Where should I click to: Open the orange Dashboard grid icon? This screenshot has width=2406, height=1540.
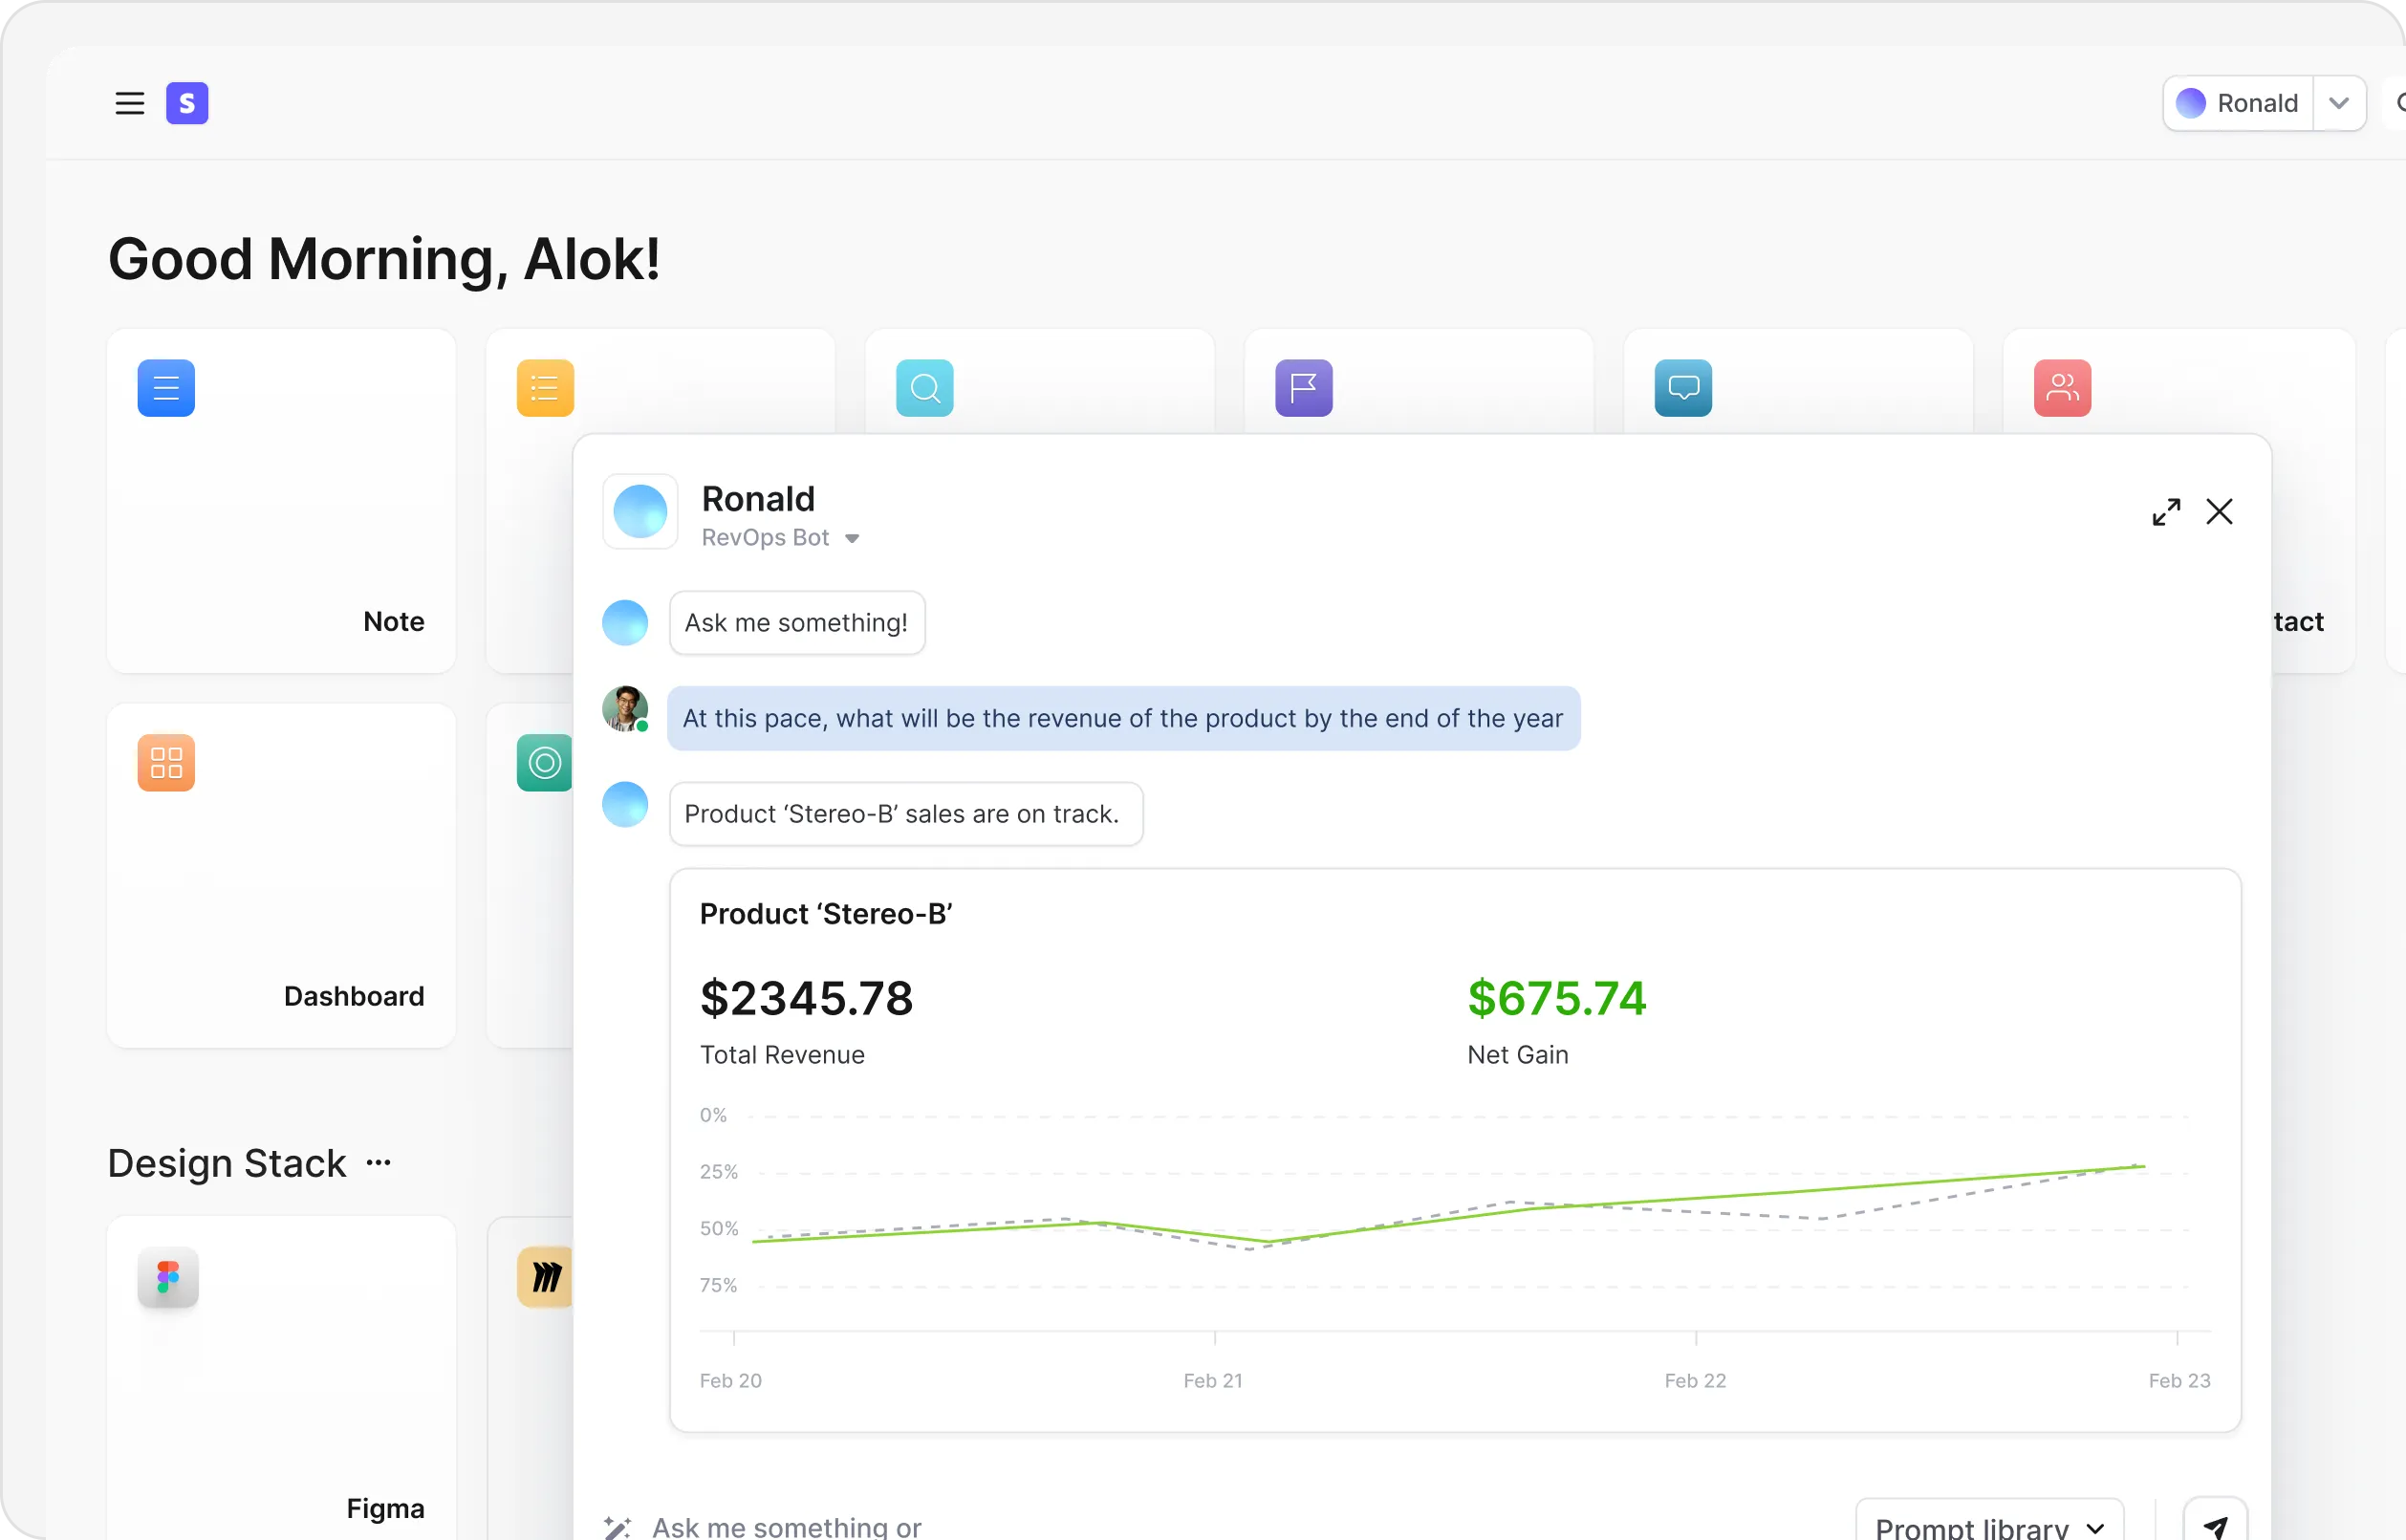(x=166, y=763)
